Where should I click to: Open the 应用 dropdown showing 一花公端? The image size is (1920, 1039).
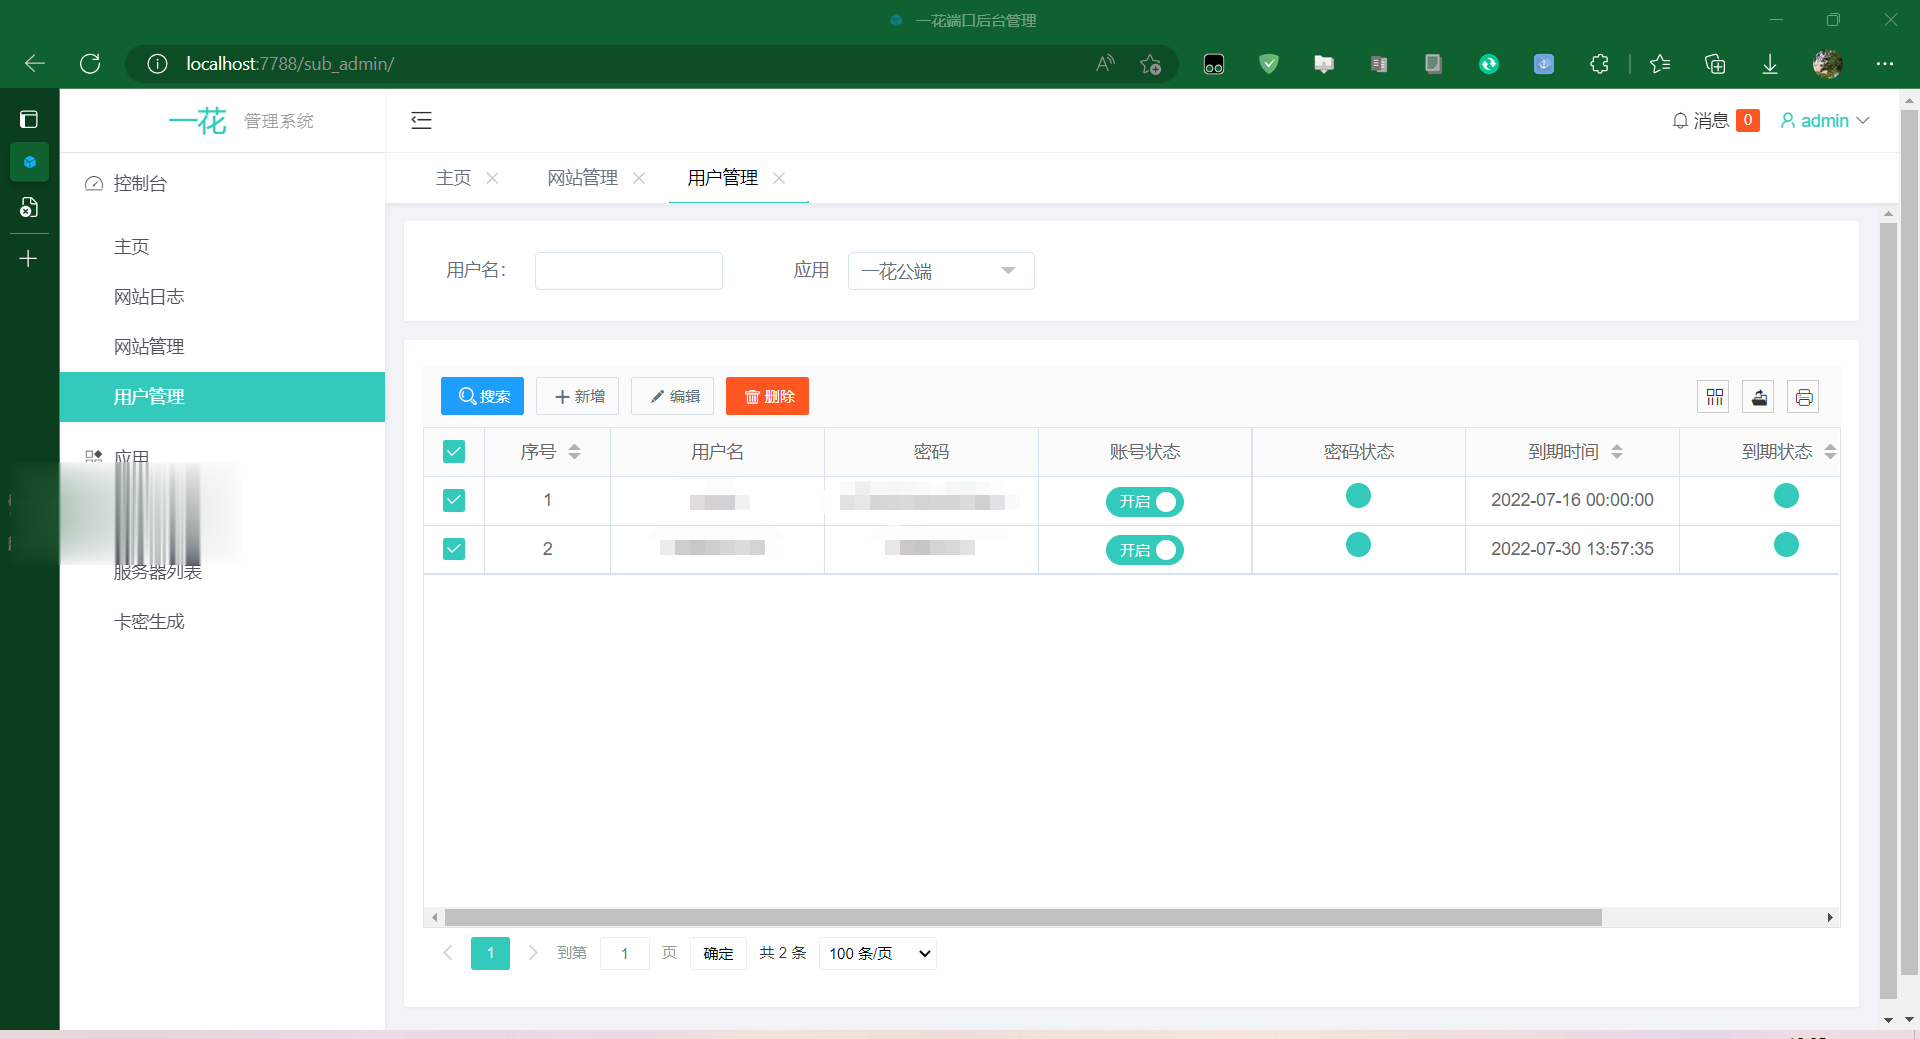point(940,271)
